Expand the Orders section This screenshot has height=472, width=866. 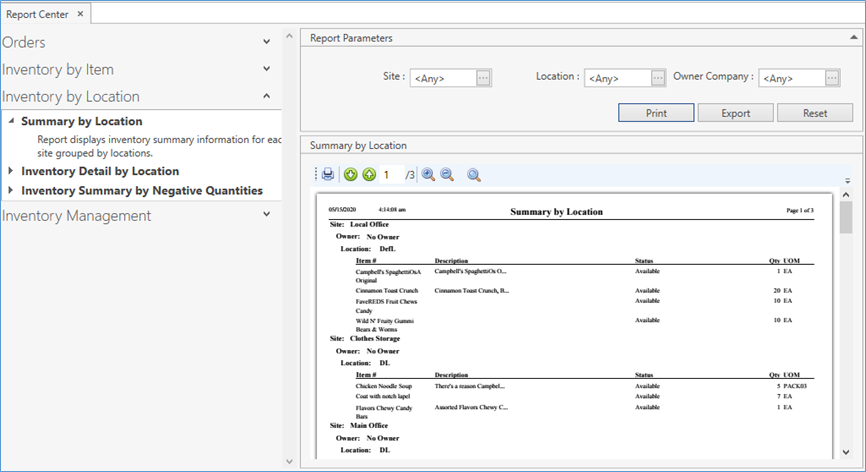[x=266, y=42]
